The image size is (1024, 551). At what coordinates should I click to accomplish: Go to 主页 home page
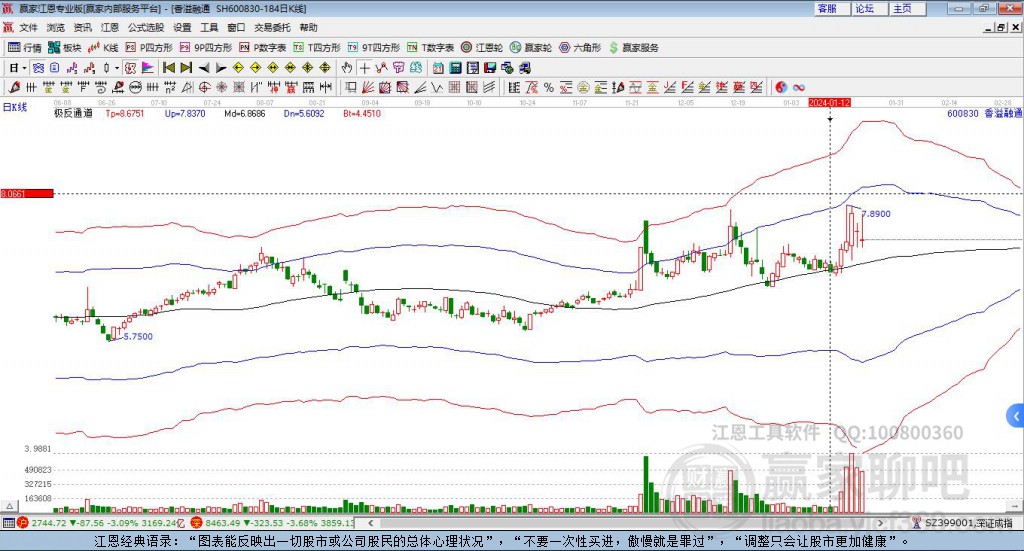click(902, 8)
